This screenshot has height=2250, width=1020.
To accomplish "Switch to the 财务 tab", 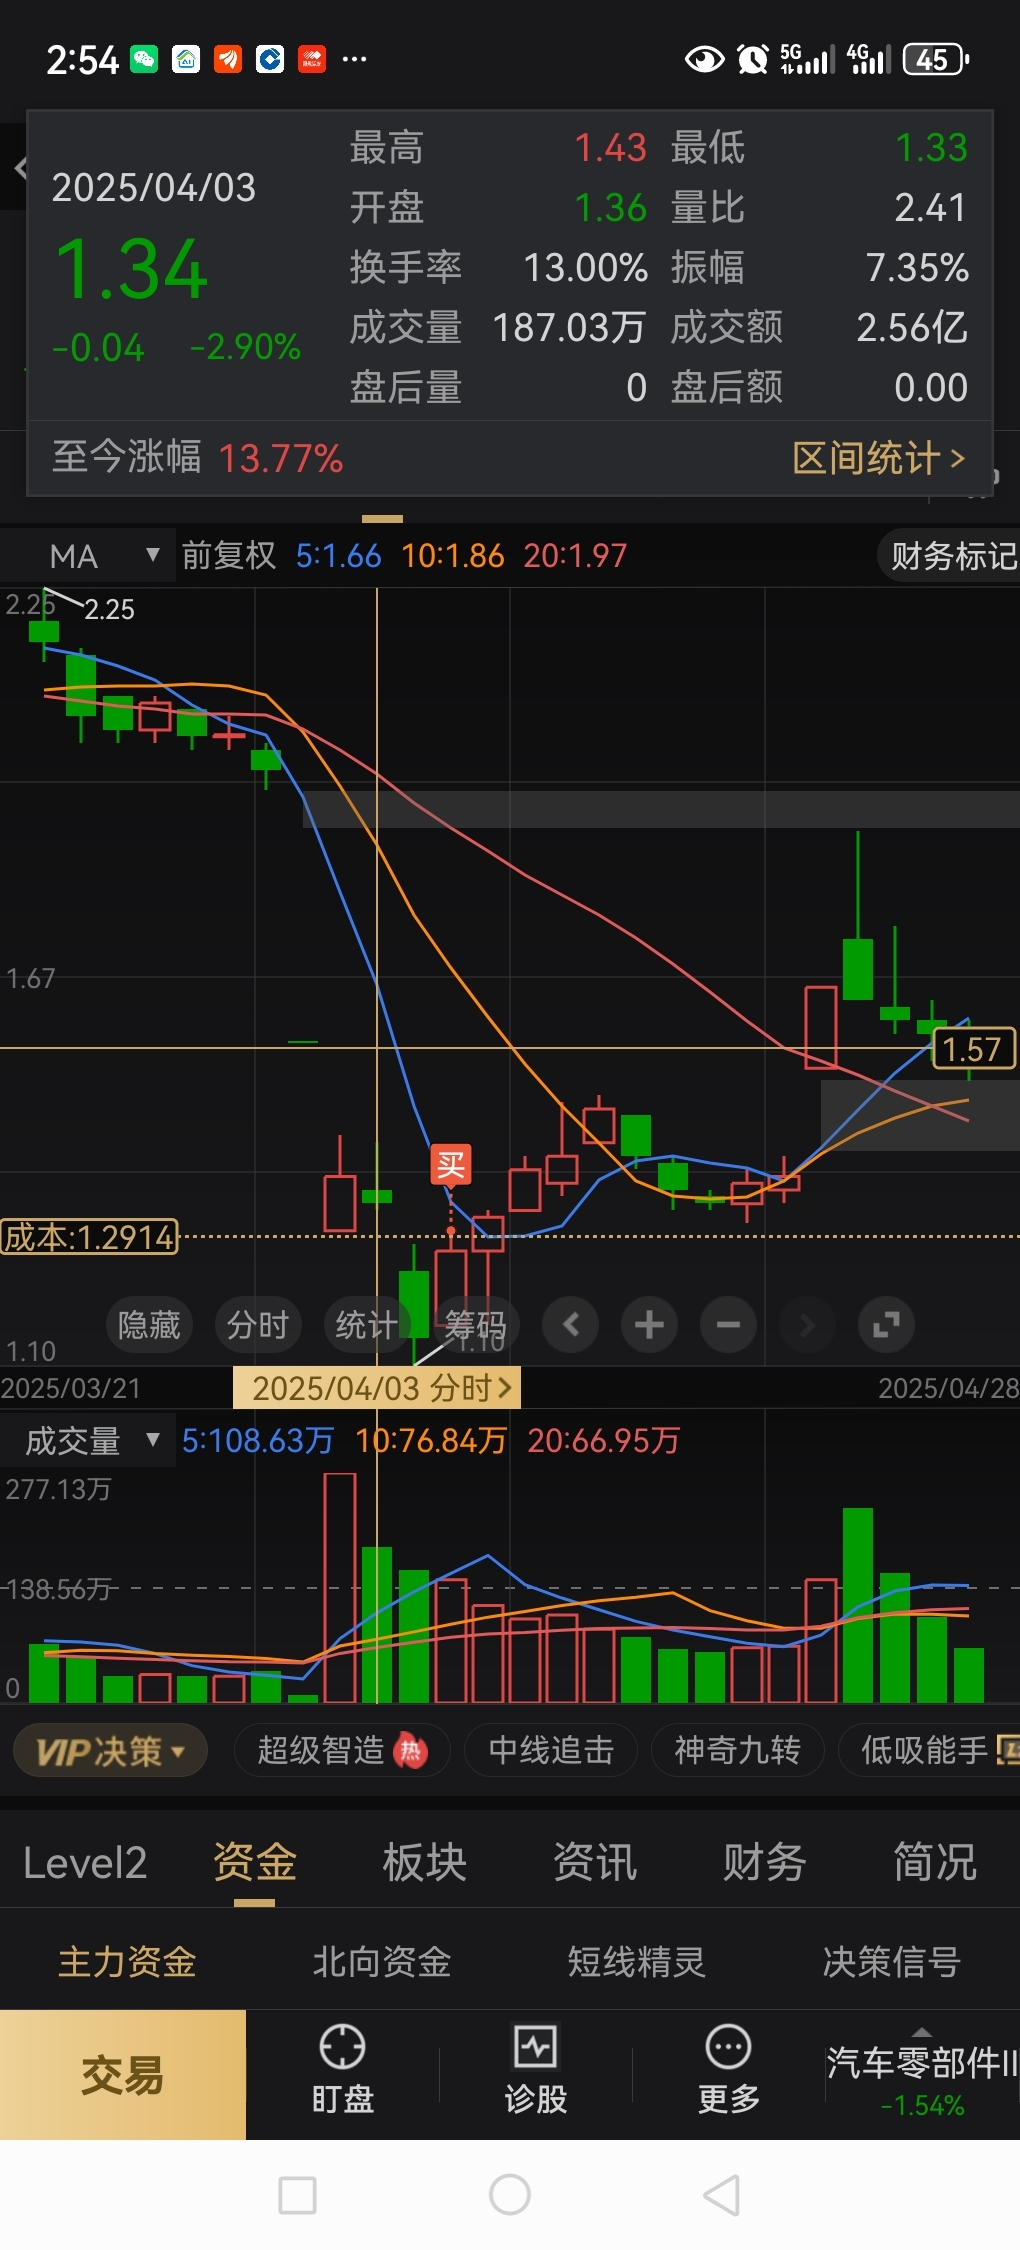I will click(765, 1864).
